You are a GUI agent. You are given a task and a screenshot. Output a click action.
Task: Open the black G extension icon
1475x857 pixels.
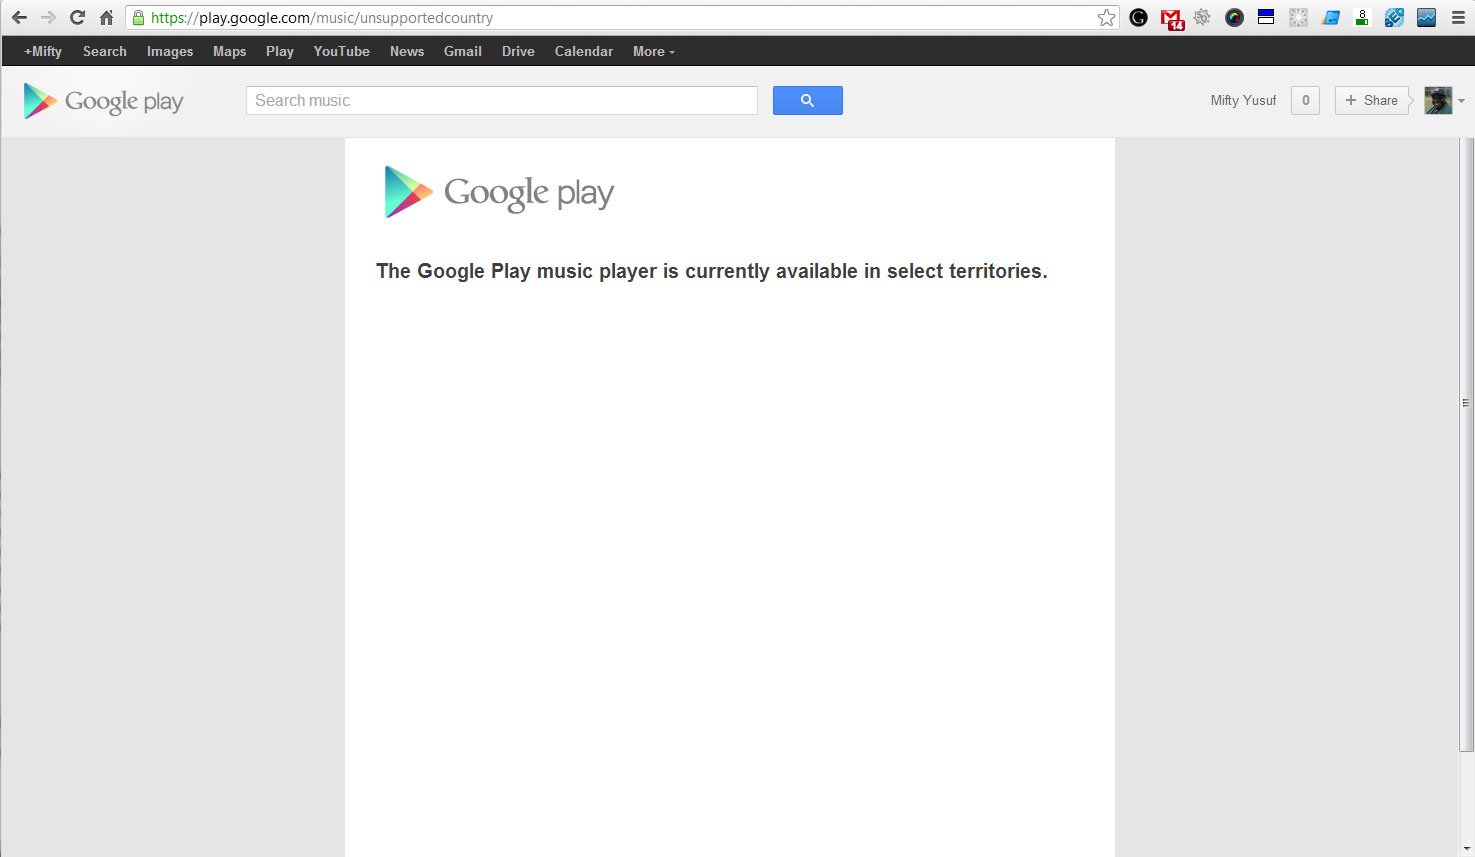click(x=1138, y=17)
